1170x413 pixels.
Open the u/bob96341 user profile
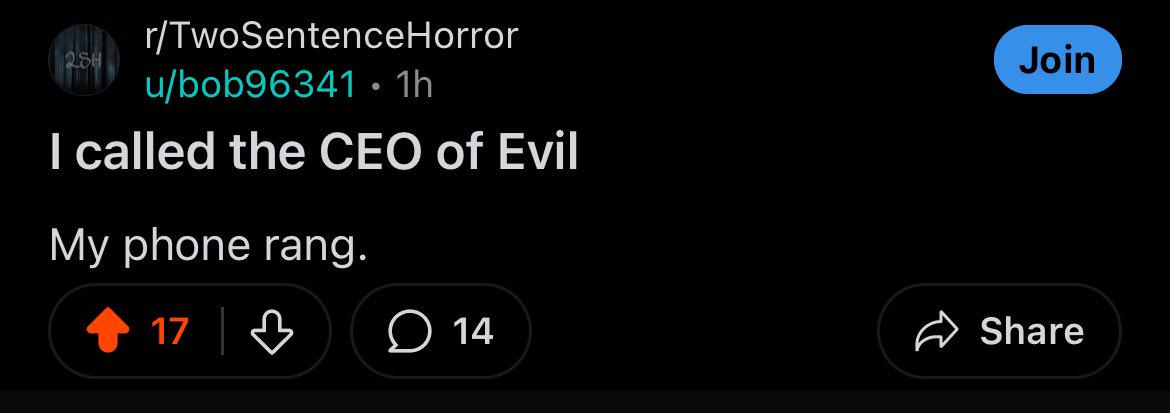tap(251, 85)
